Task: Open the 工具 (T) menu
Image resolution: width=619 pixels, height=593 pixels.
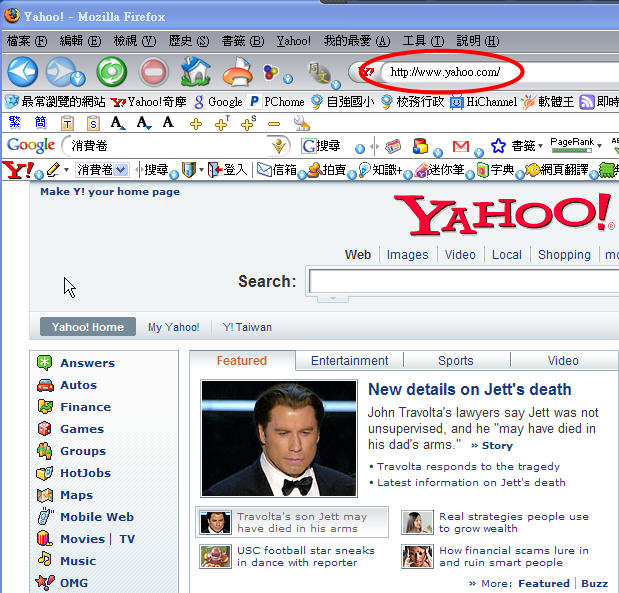Action: (x=423, y=41)
